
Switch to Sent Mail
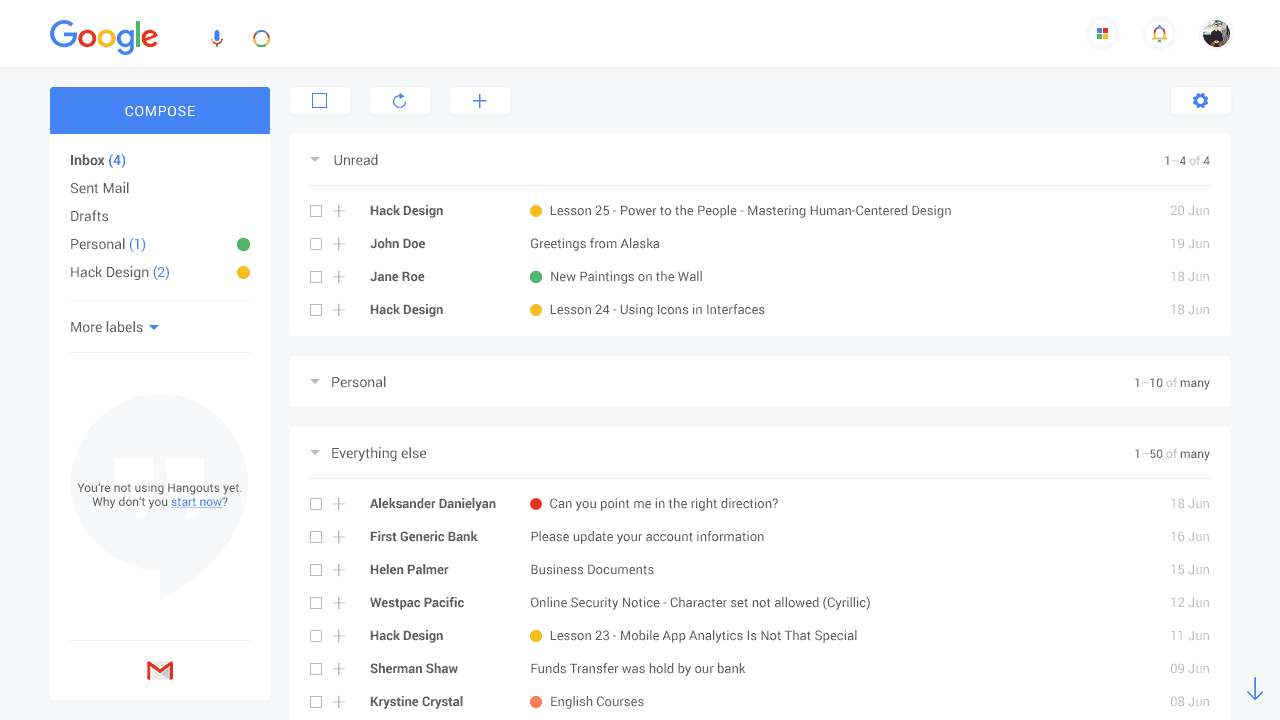click(x=99, y=188)
